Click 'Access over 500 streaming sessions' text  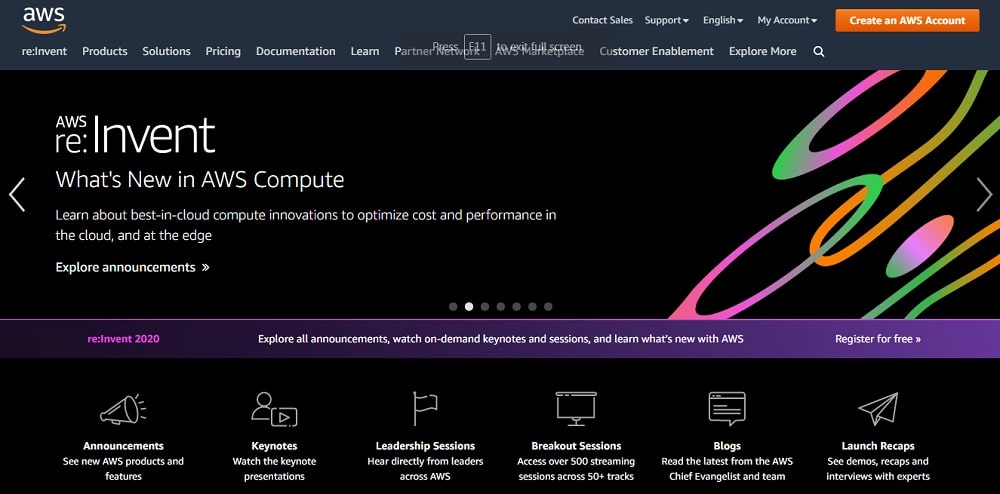pyautogui.click(x=576, y=469)
